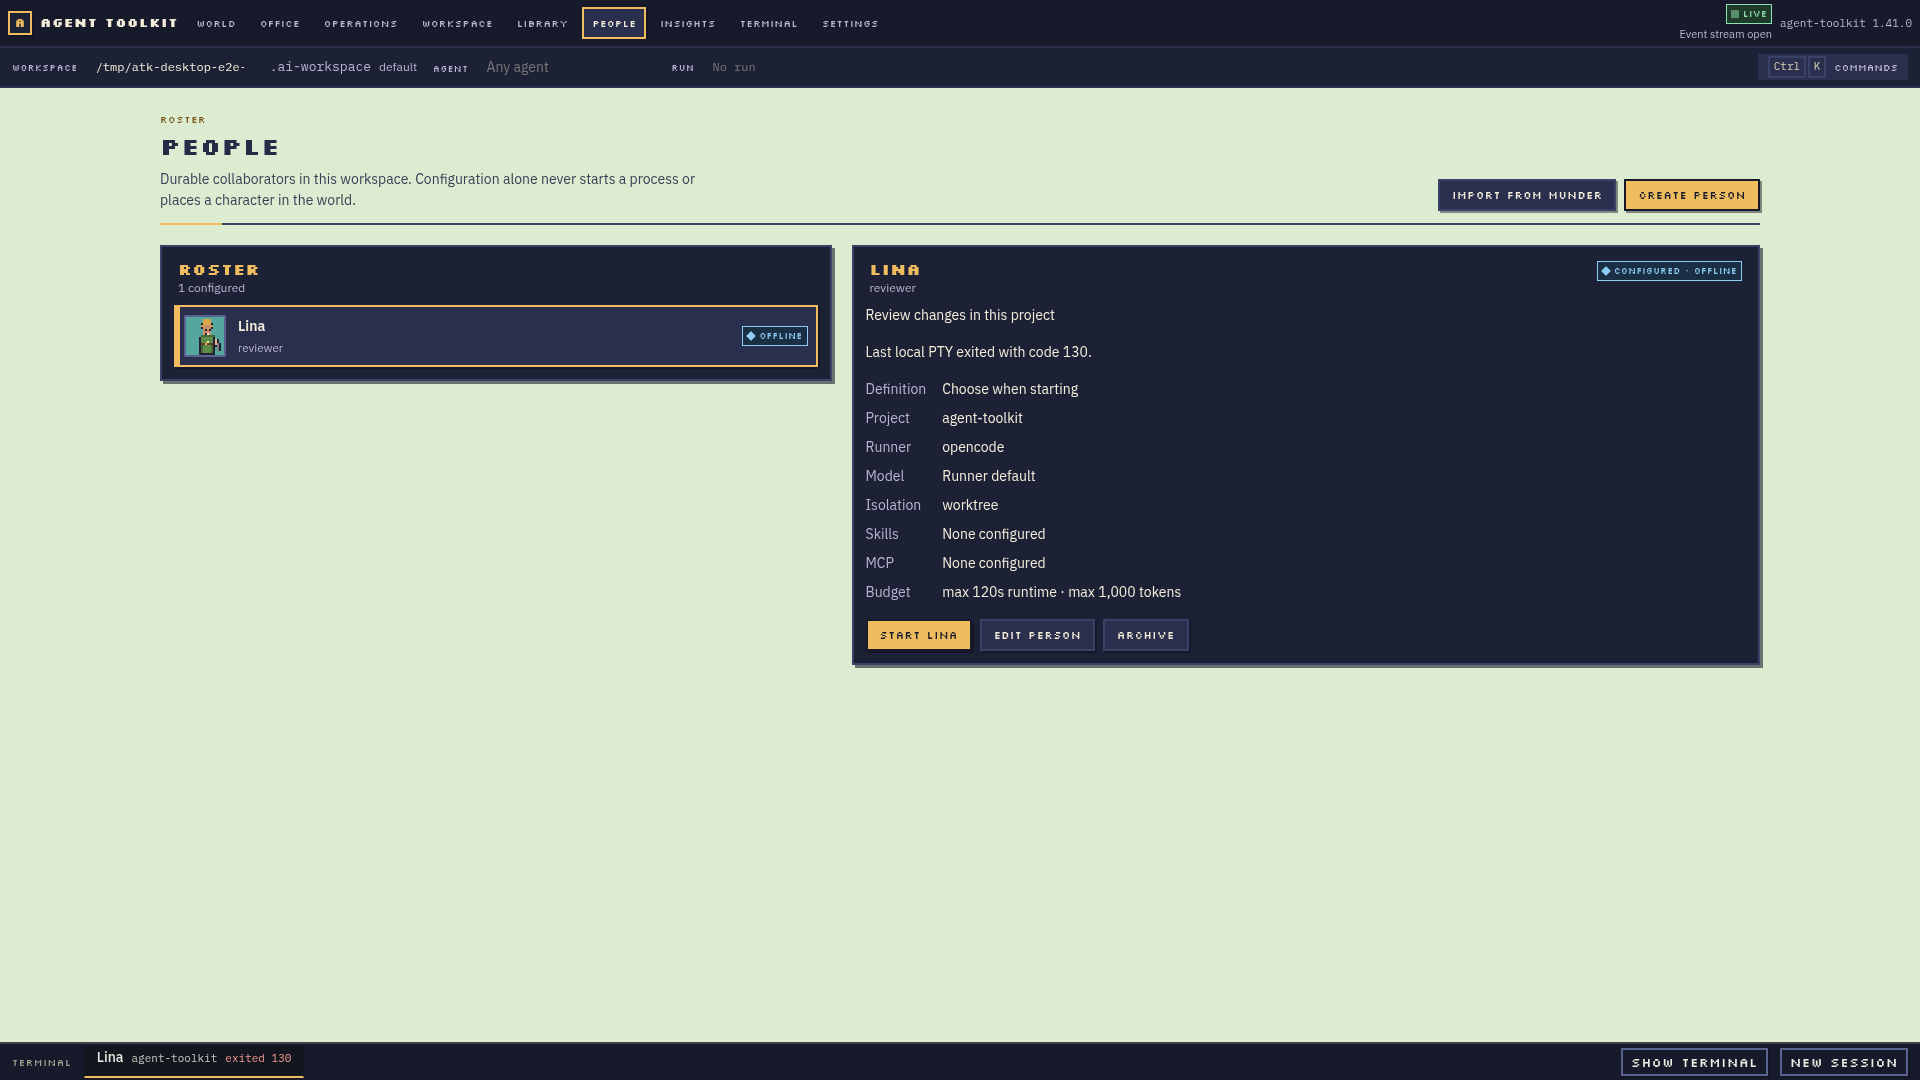The height and width of the screenshot is (1080, 1920).
Task: Click Lina's pixel avatar in roster
Action: click(x=205, y=336)
